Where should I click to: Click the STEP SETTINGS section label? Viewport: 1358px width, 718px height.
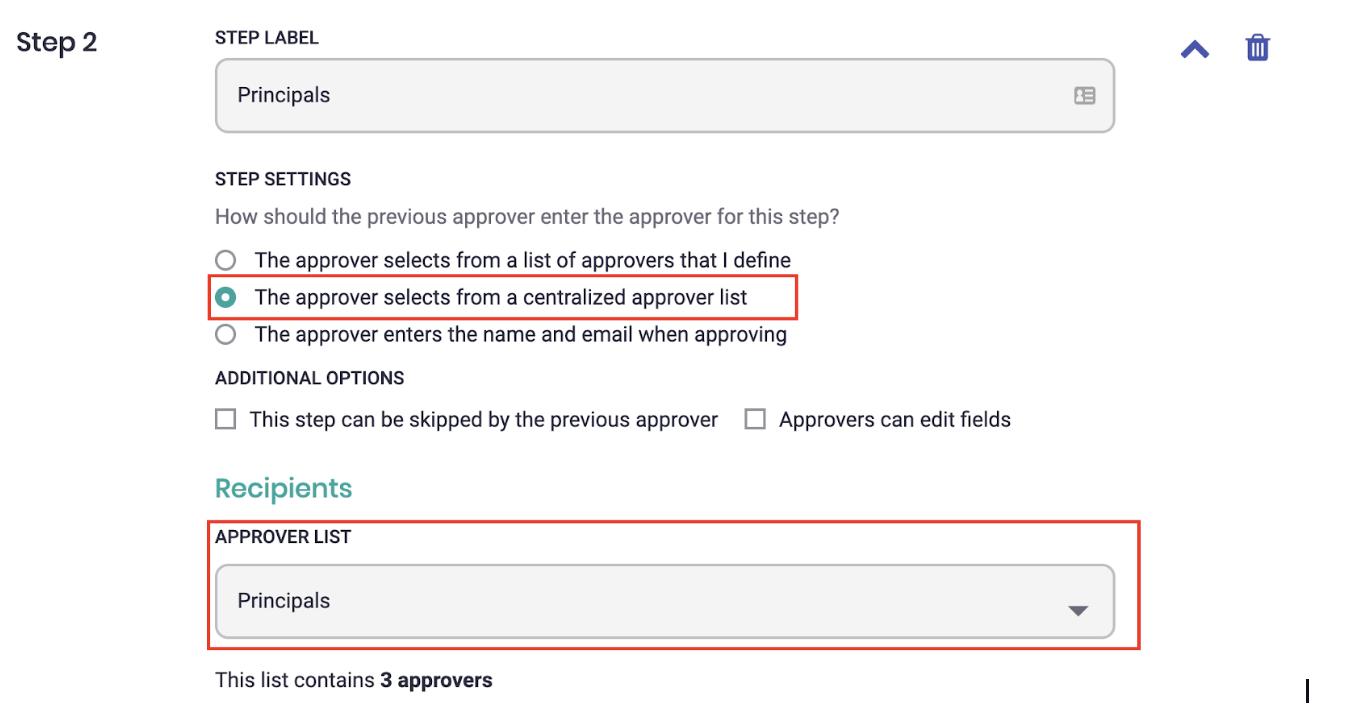[283, 179]
